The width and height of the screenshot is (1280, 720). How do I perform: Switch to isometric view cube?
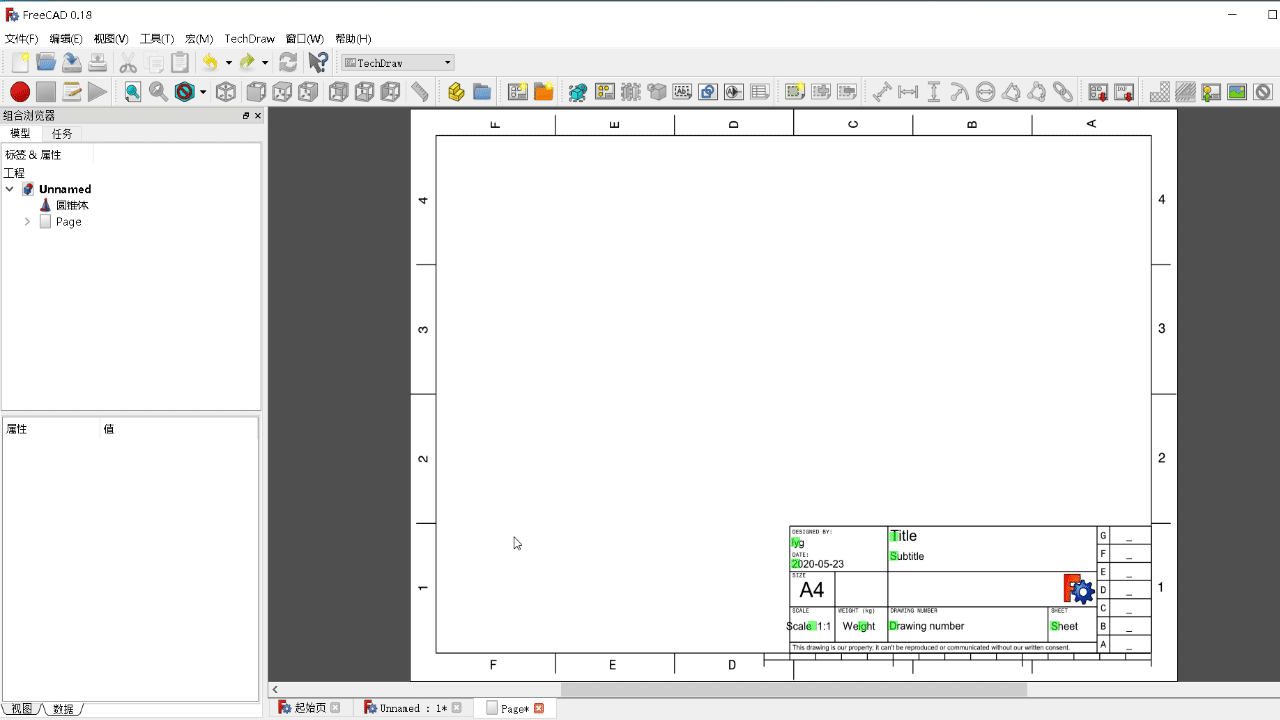(x=226, y=92)
